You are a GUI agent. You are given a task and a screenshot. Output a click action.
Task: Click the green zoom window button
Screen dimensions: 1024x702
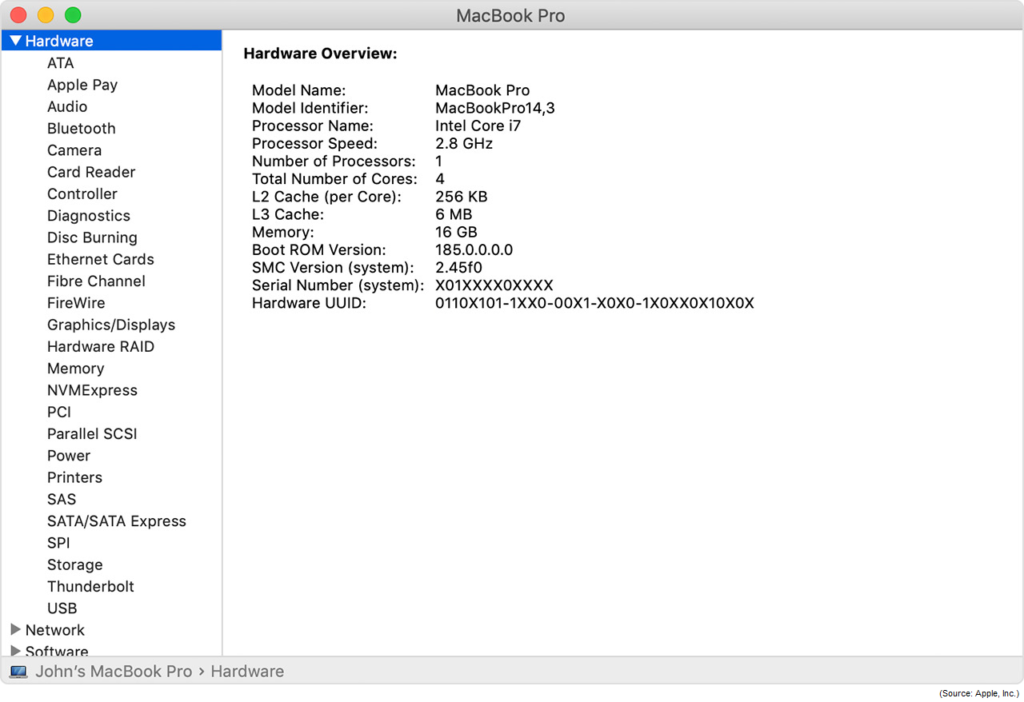point(73,15)
